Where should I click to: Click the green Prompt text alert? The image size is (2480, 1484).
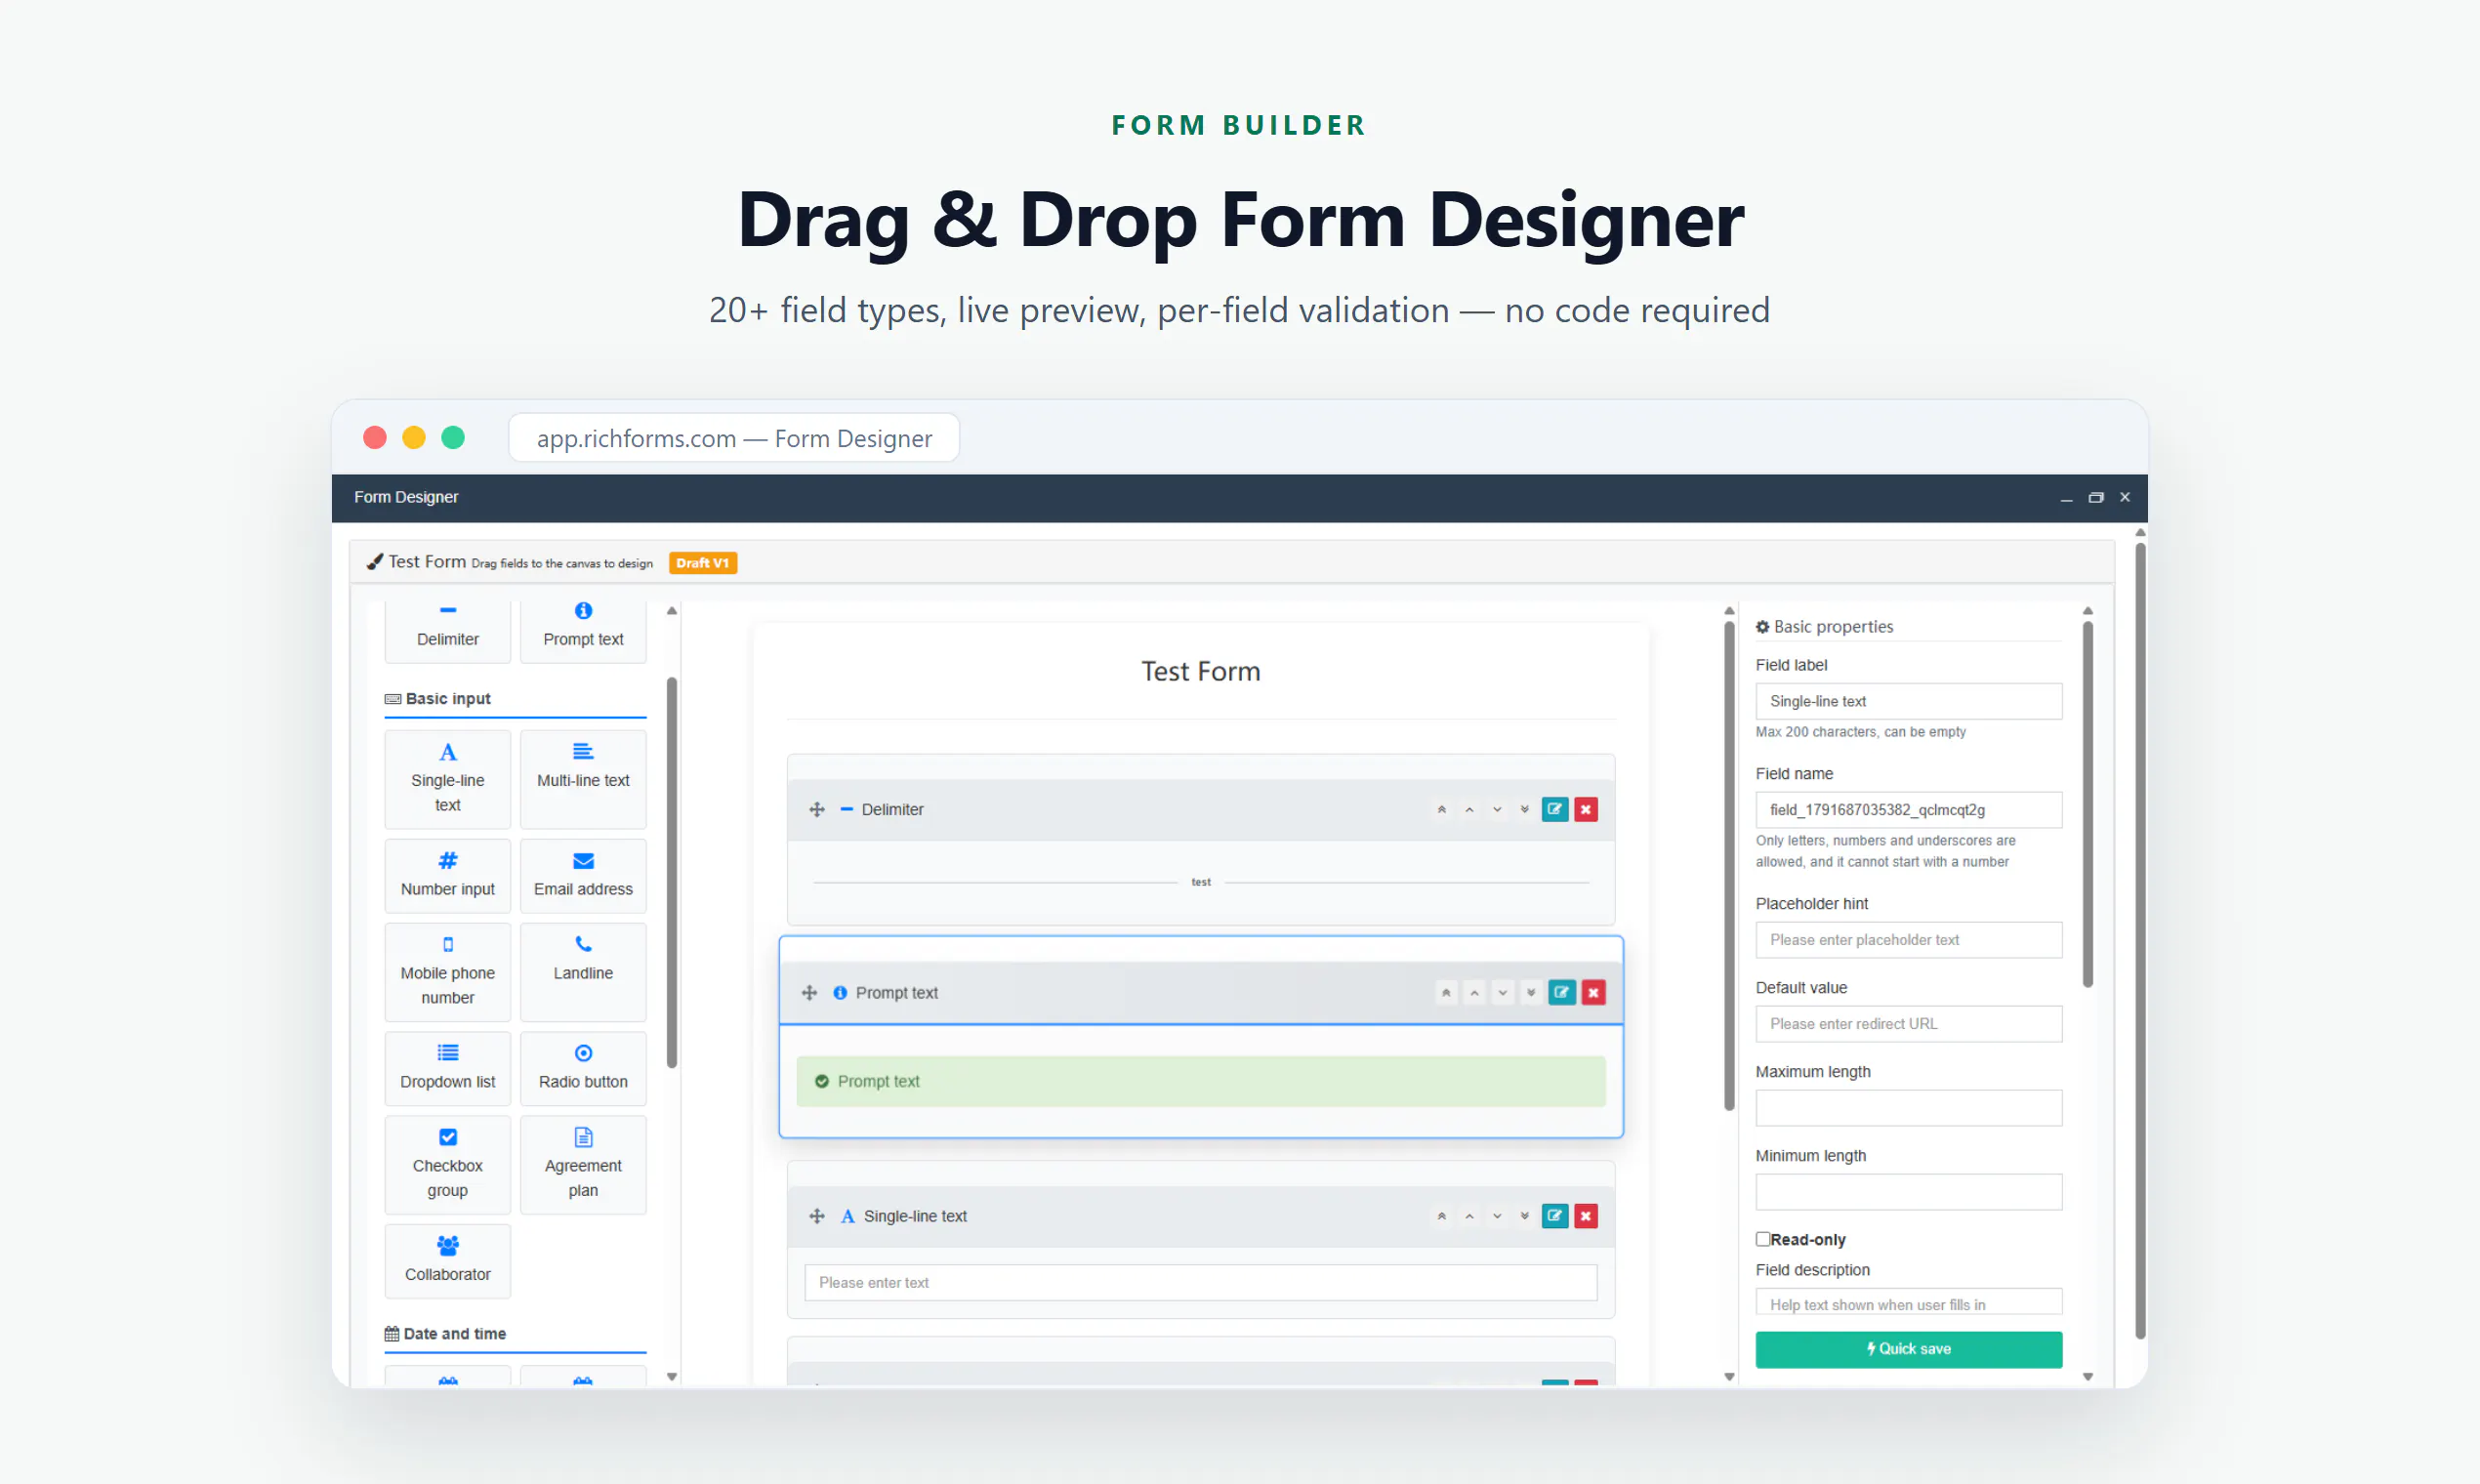1200,1081
